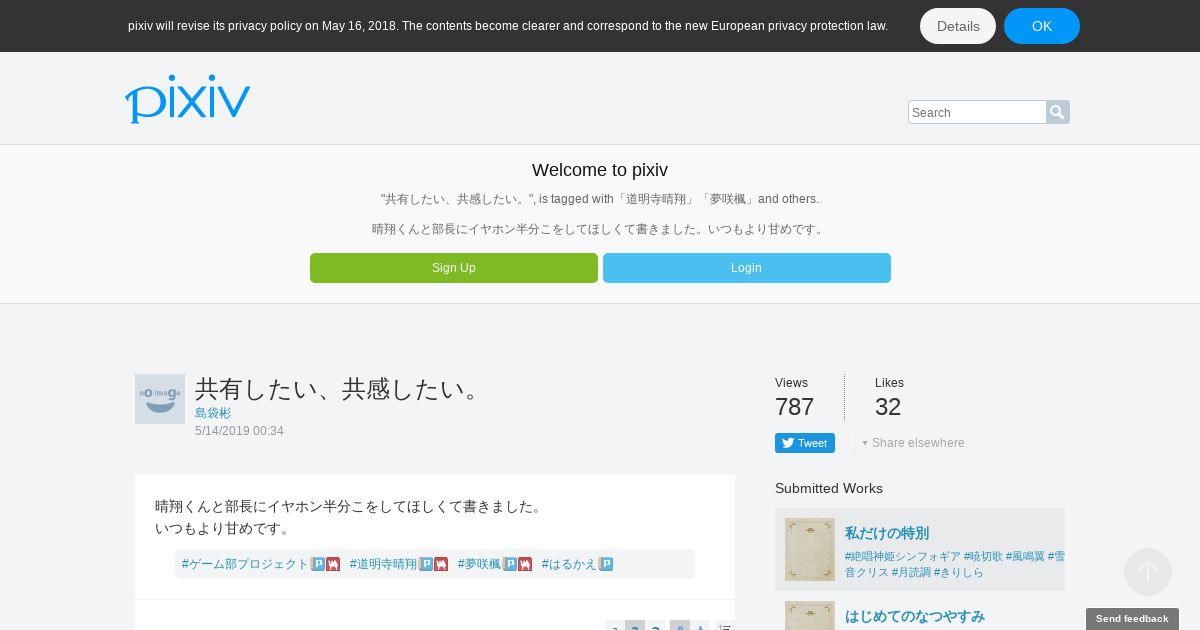Click the search magnifier button

pos(1058,112)
